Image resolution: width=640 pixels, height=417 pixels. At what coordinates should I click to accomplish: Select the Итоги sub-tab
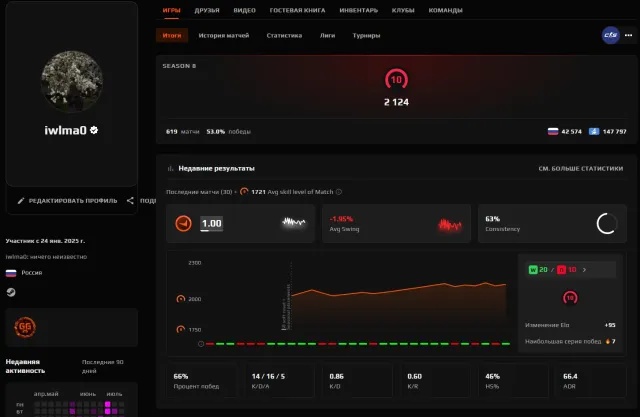[x=172, y=35]
